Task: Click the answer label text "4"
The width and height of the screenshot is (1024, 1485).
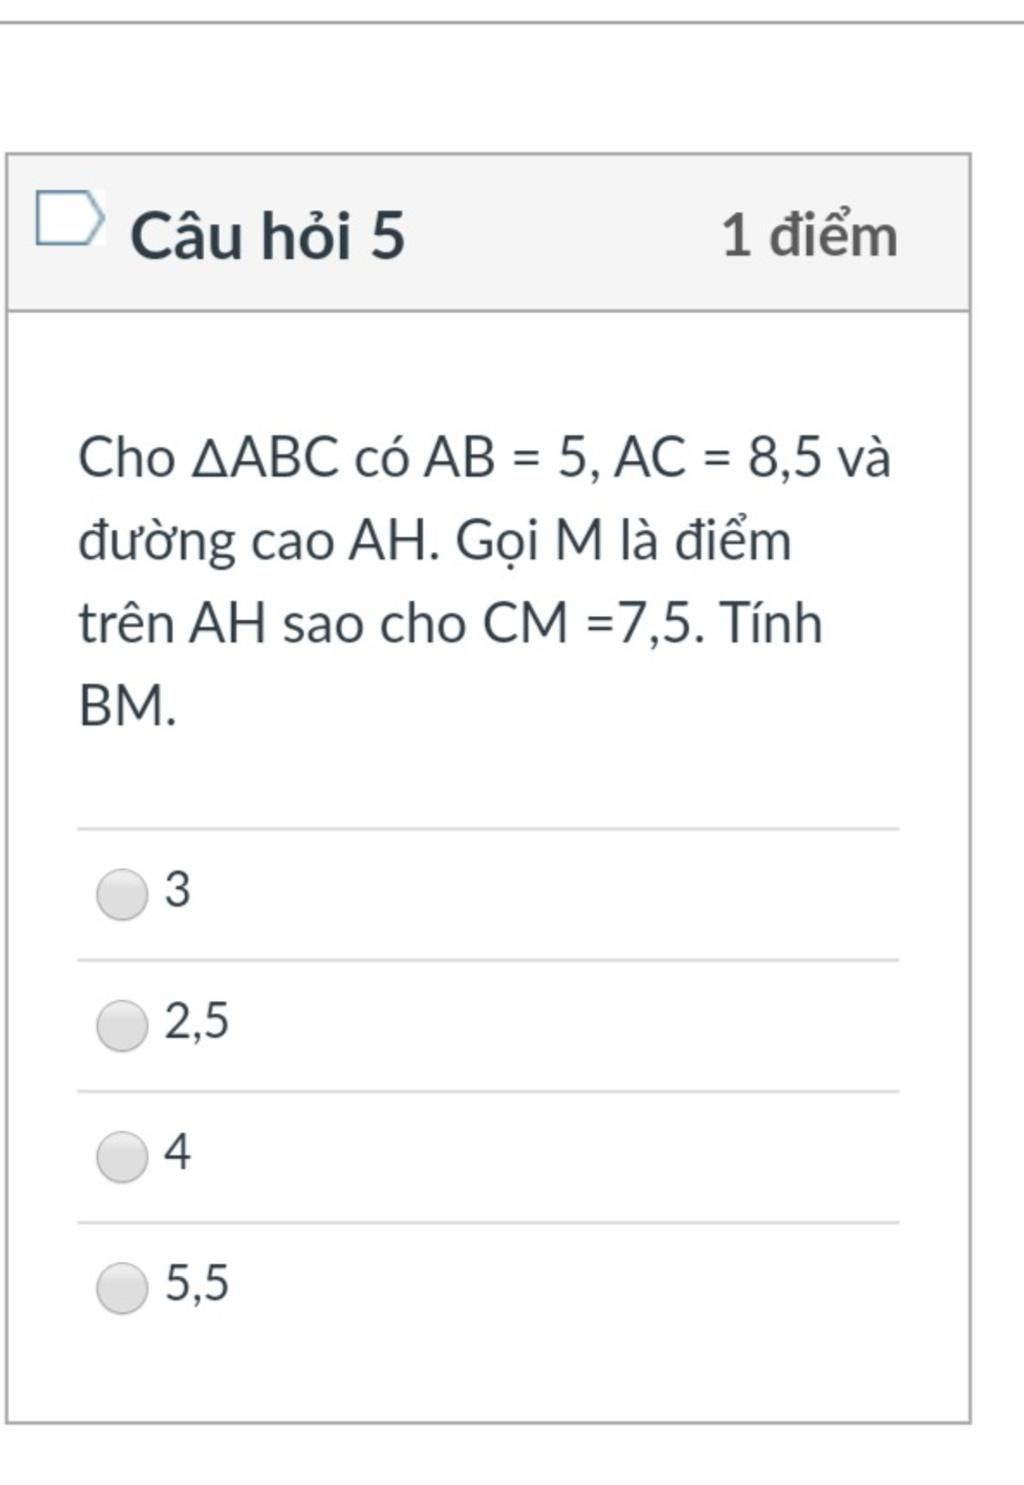Action: (x=177, y=1152)
